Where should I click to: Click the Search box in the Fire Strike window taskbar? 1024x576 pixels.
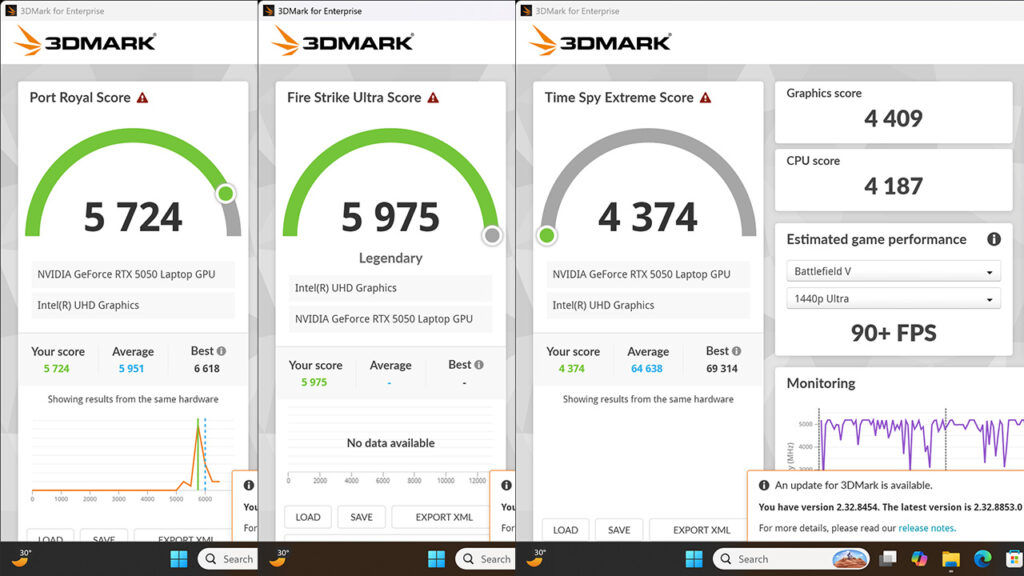click(x=487, y=559)
